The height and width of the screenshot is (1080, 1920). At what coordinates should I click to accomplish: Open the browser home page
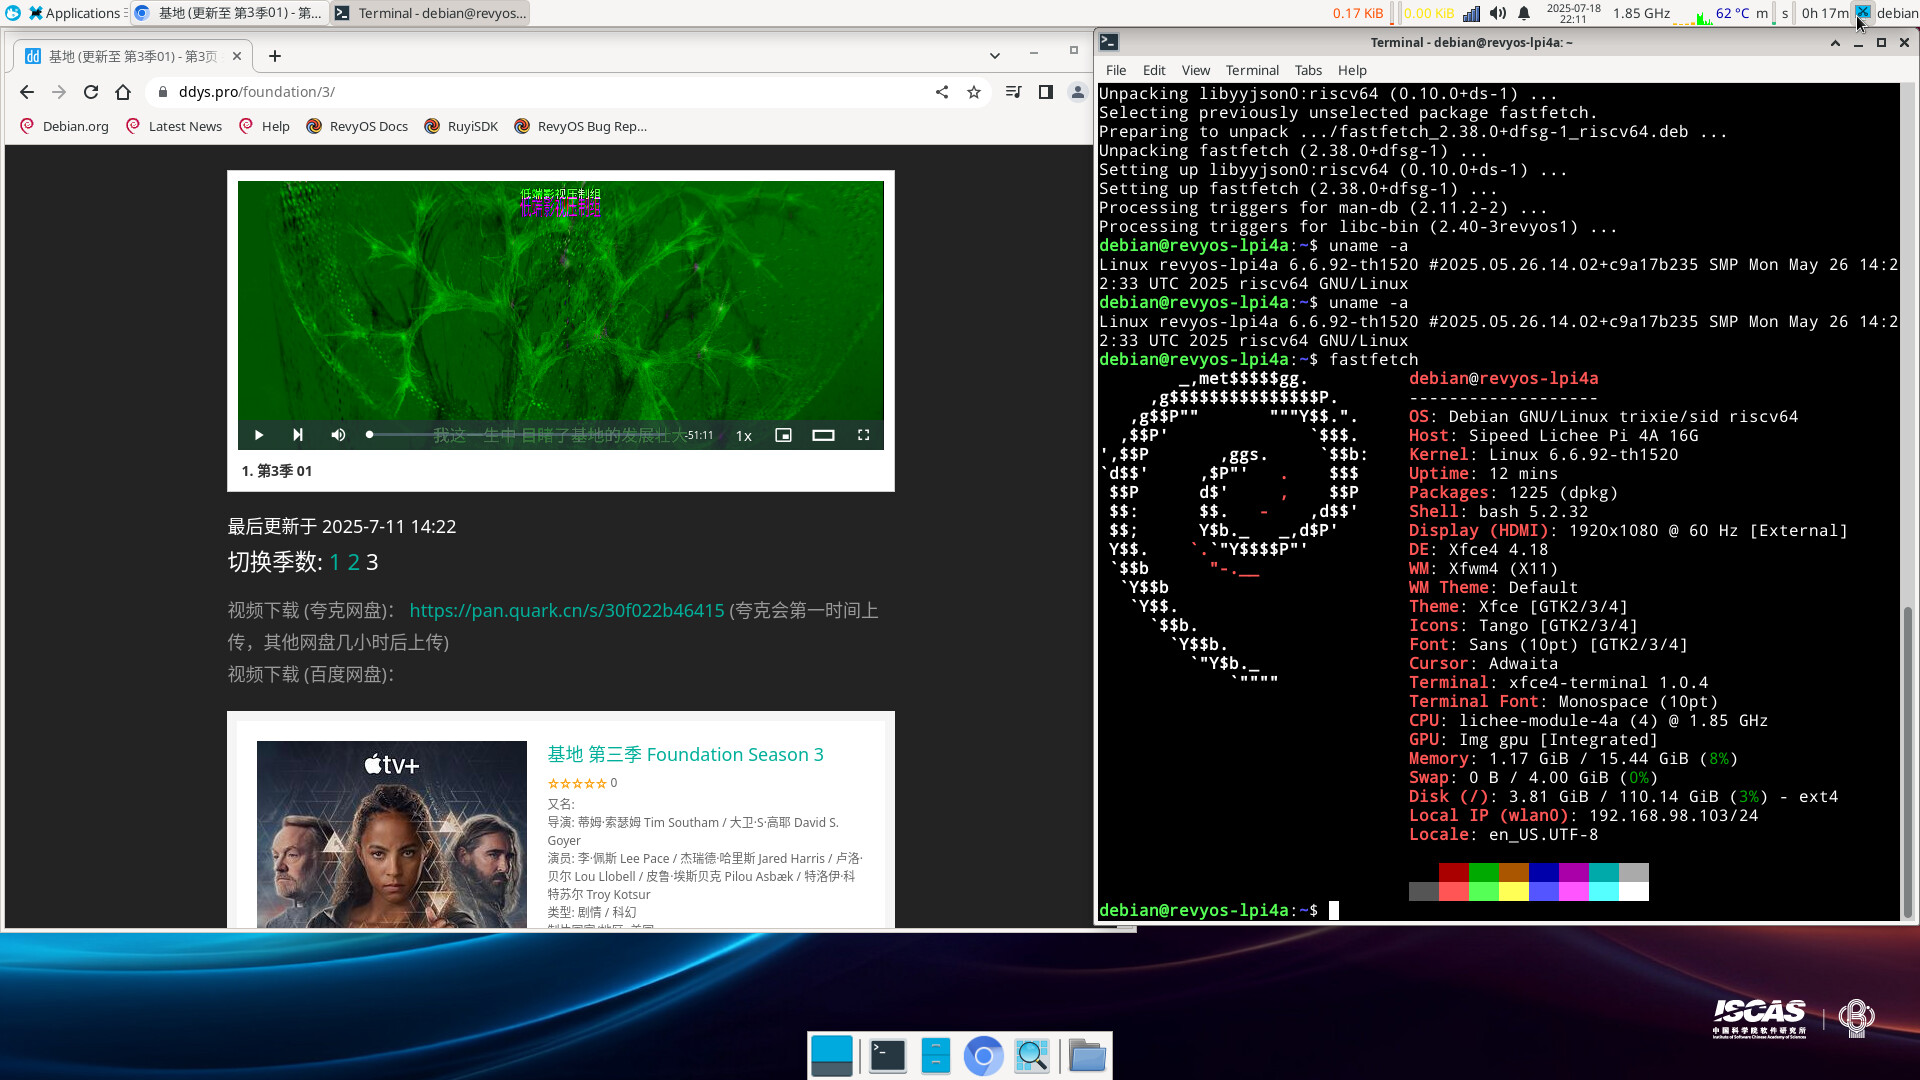point(123,92)
